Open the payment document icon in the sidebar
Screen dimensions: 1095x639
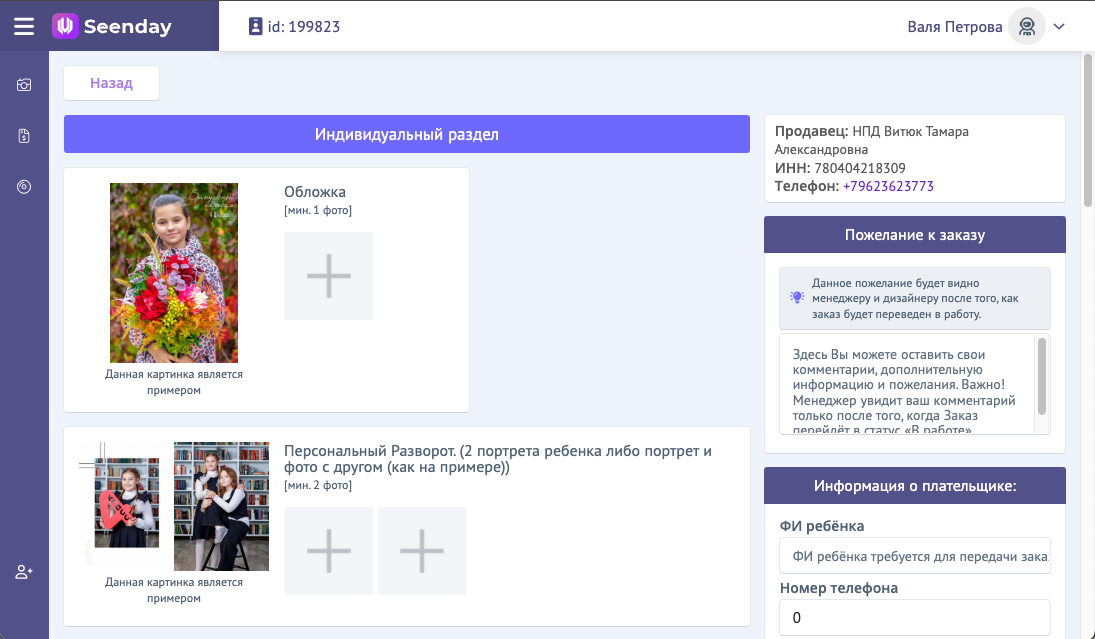[x=23, y=136]
